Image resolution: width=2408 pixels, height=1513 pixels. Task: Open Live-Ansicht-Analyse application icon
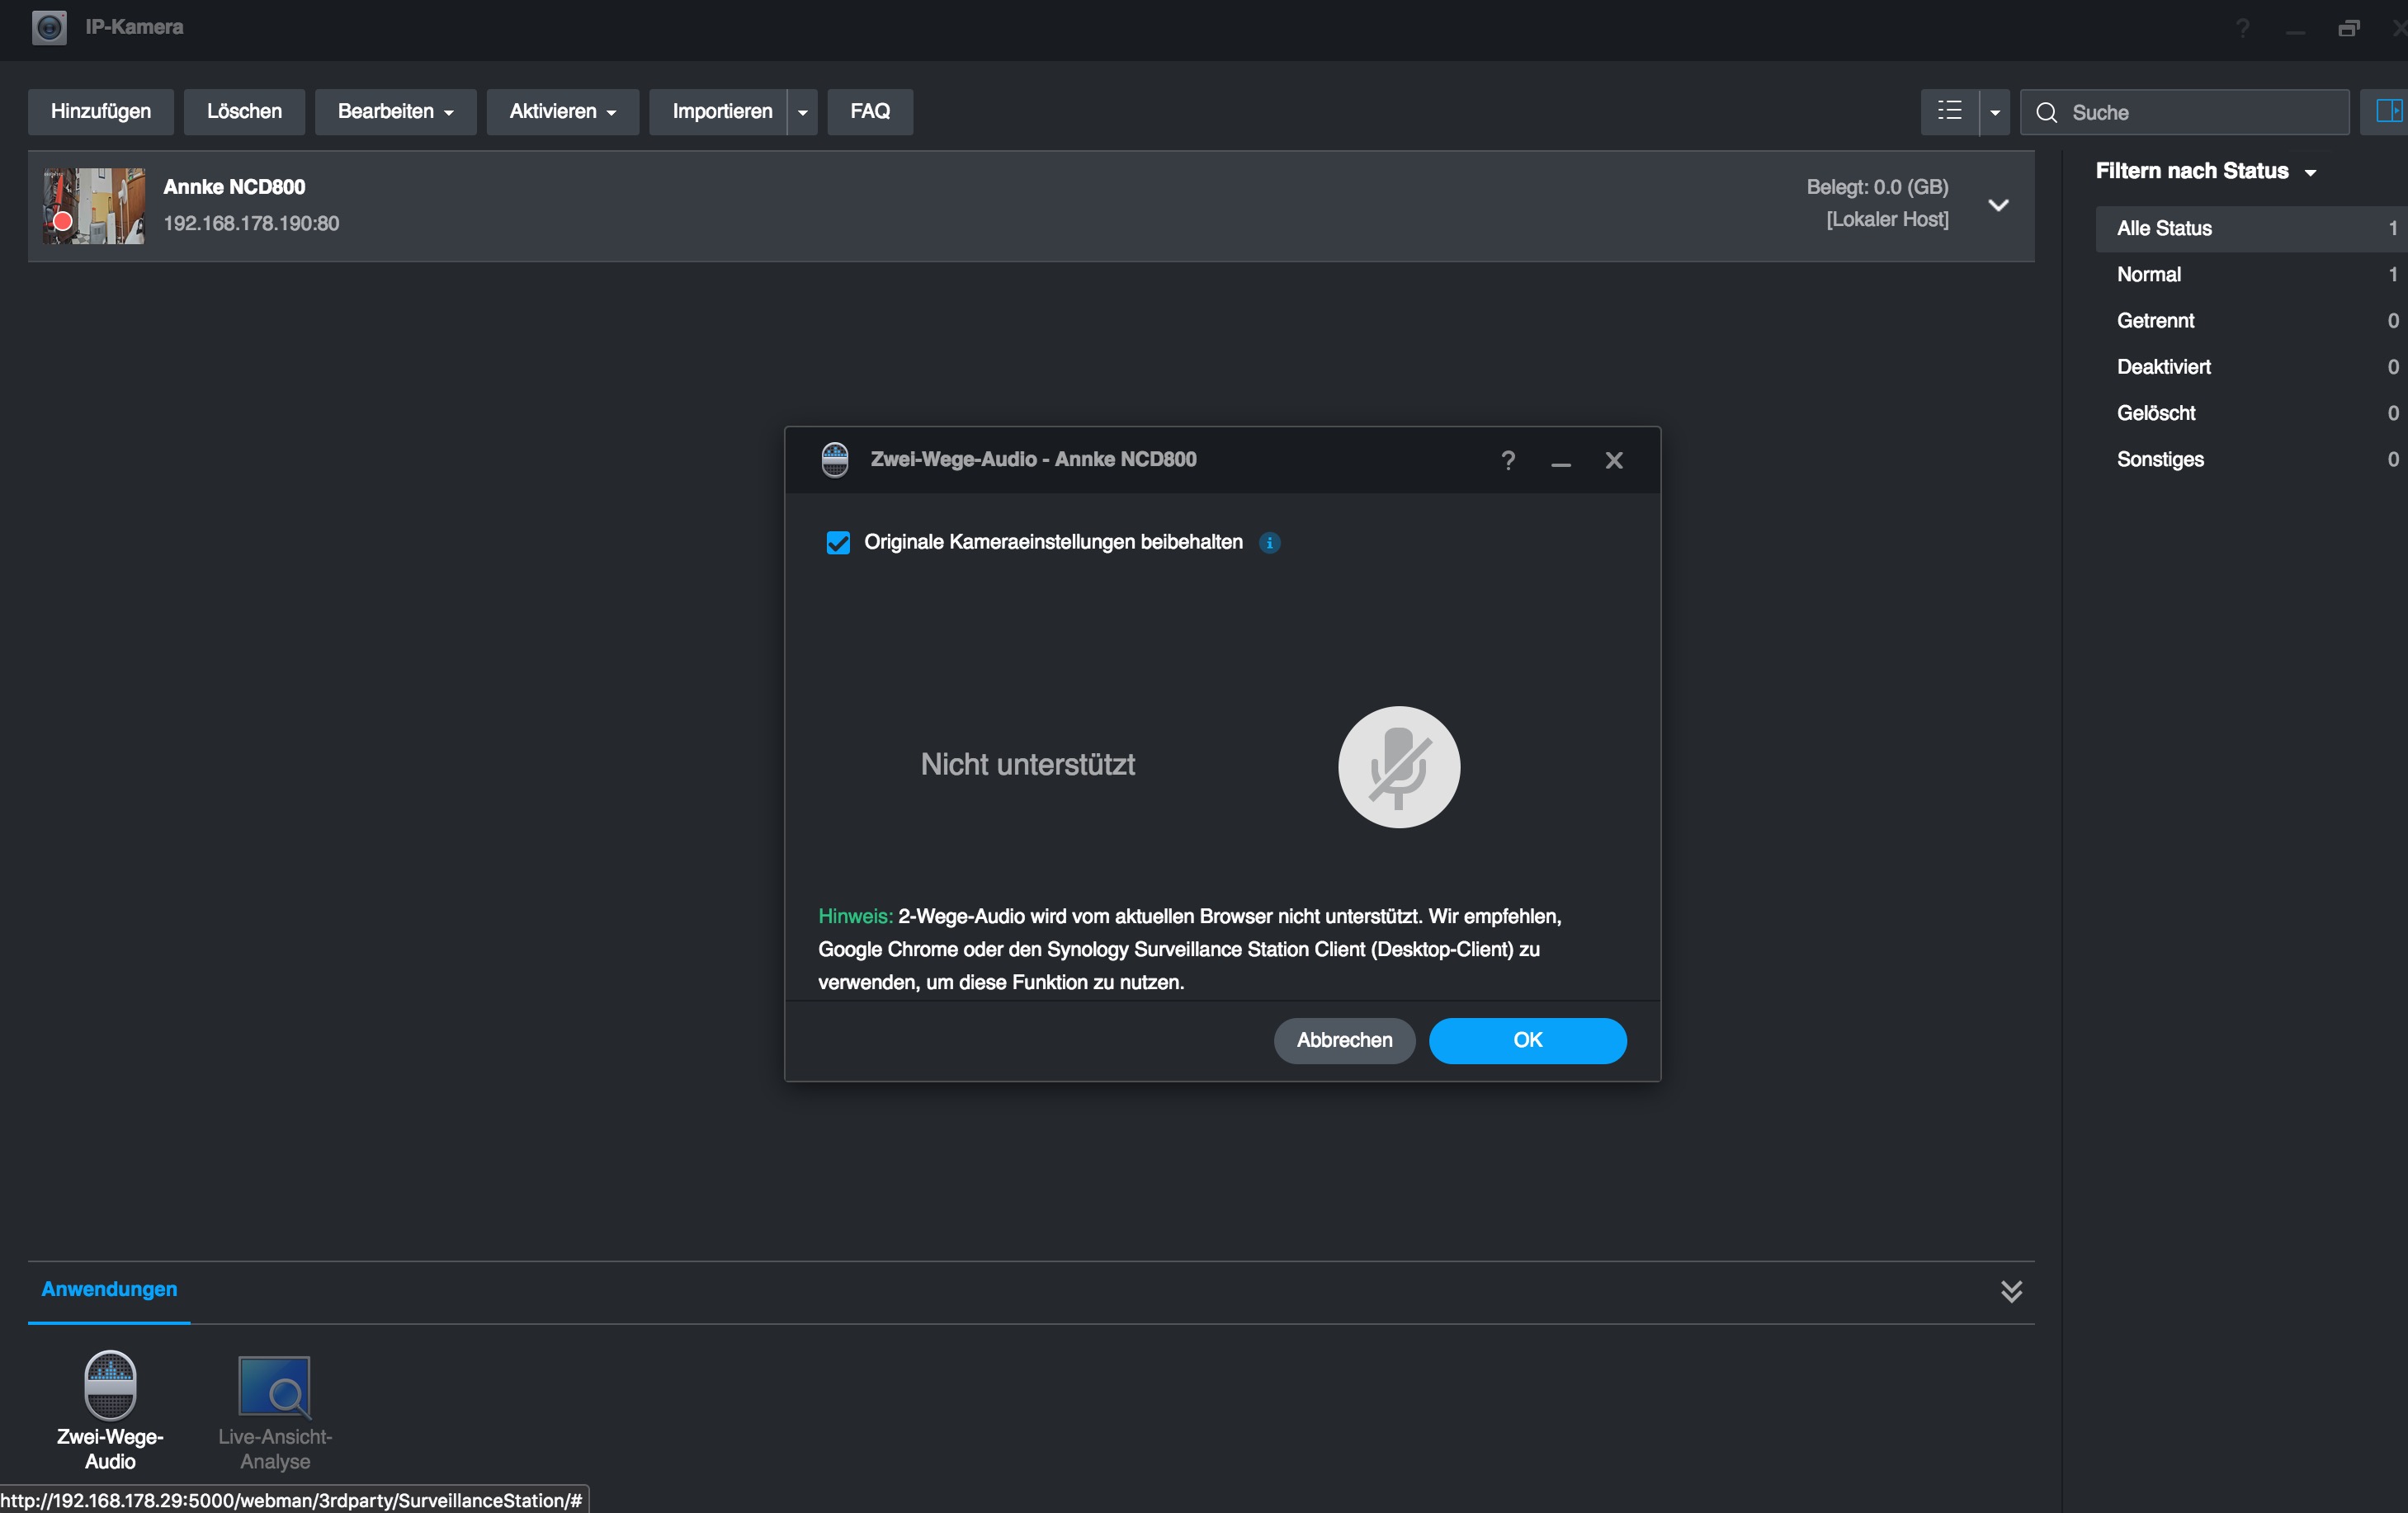[274, 1386]
